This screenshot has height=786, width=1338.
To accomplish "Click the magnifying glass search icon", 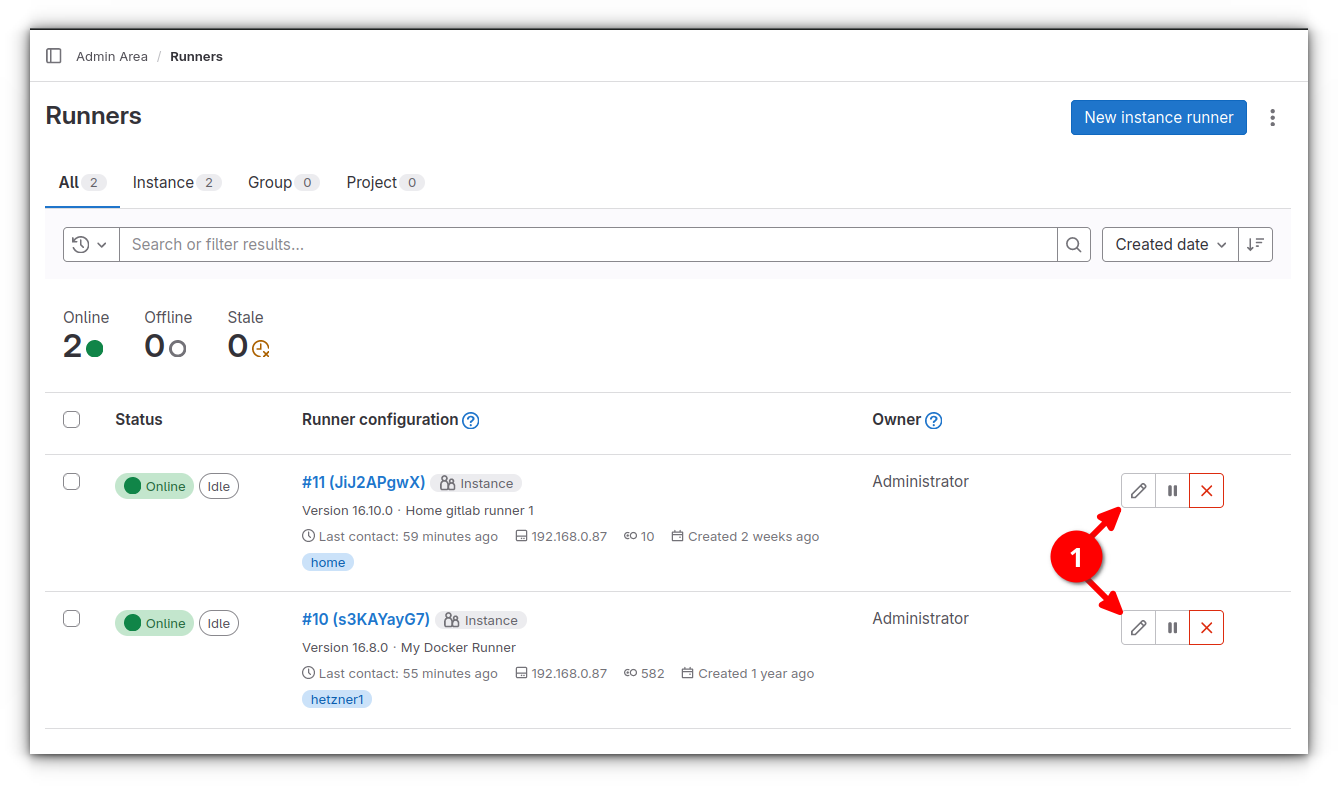I will click(x=1073, y=244).
